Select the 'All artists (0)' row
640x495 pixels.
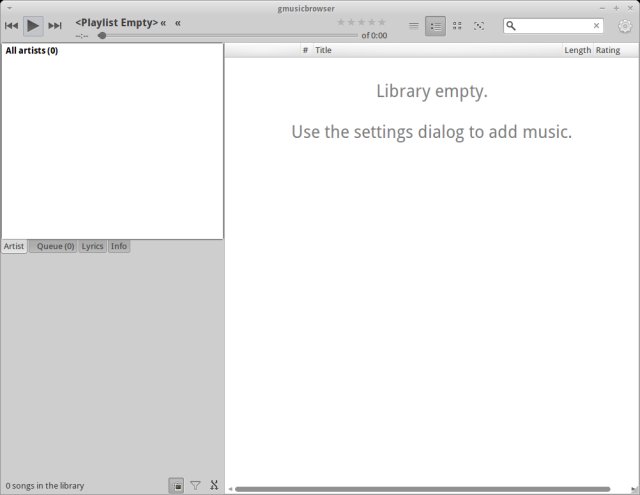112,51
